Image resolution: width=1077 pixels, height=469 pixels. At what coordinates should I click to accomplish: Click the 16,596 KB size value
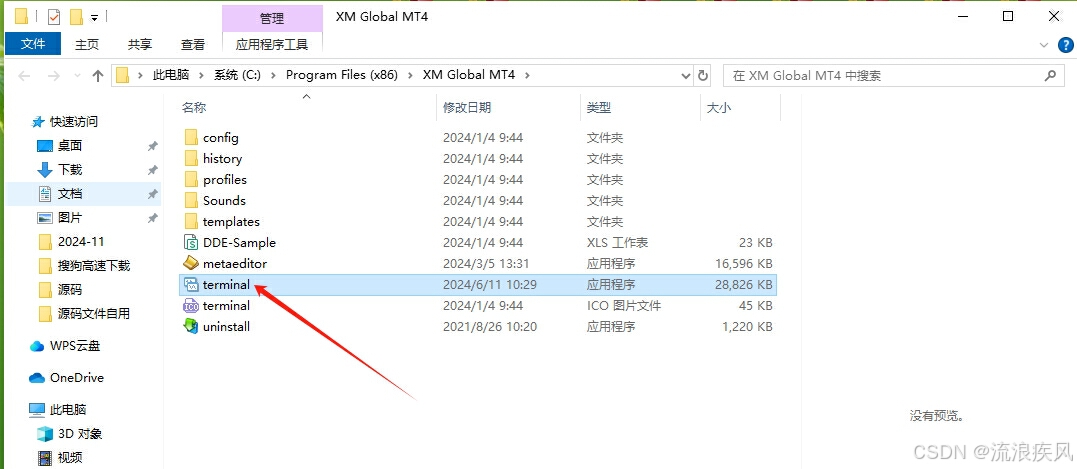click(x=744, y=264)
